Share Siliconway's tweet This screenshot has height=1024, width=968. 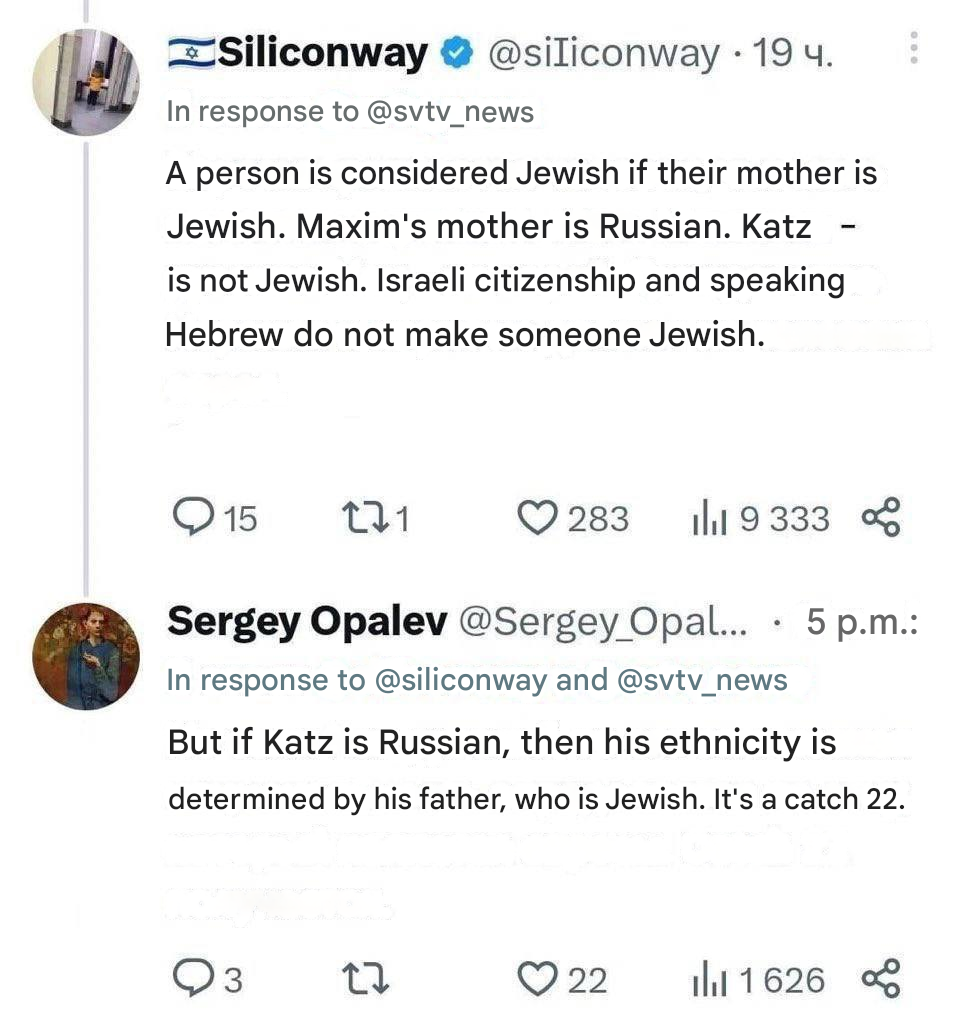881,517
